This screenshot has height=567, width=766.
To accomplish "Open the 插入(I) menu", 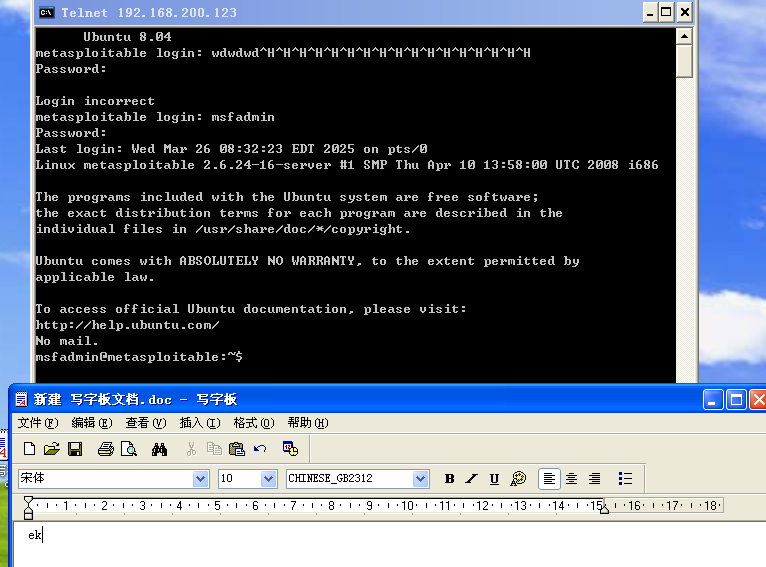I will point(200,423).
